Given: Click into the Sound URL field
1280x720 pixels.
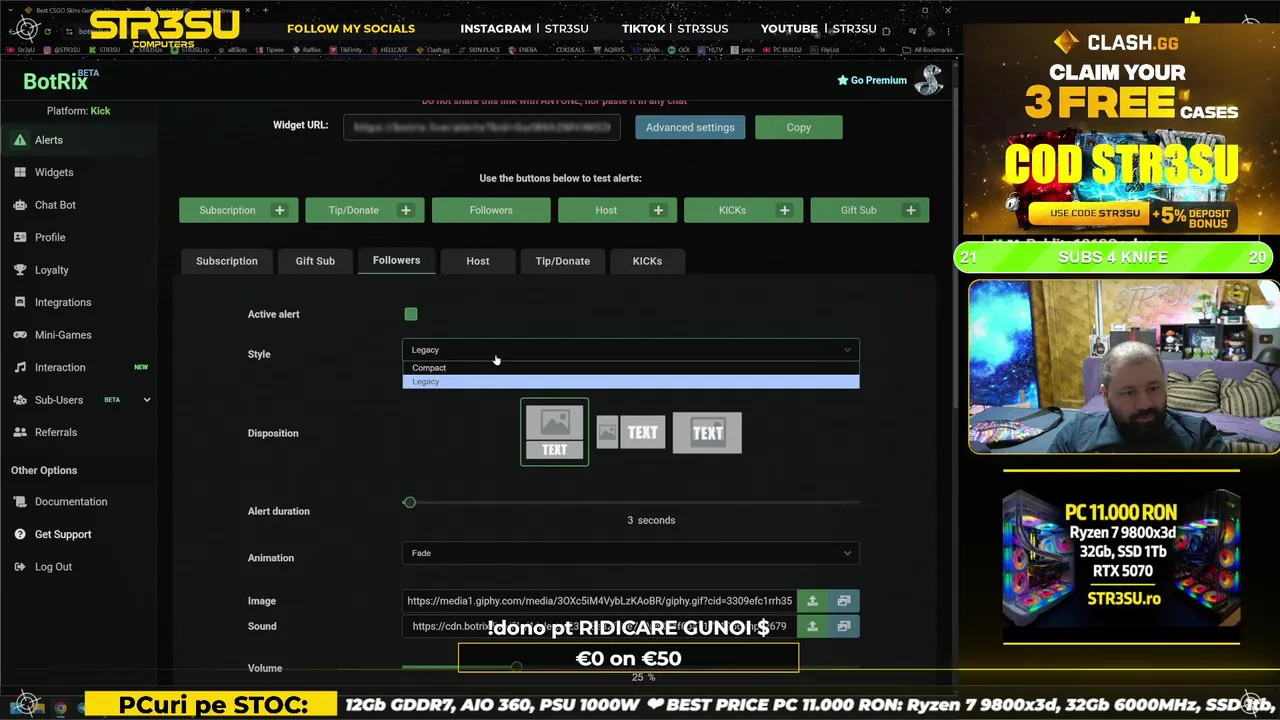Looking at the screenshot, I should point(599,626).
